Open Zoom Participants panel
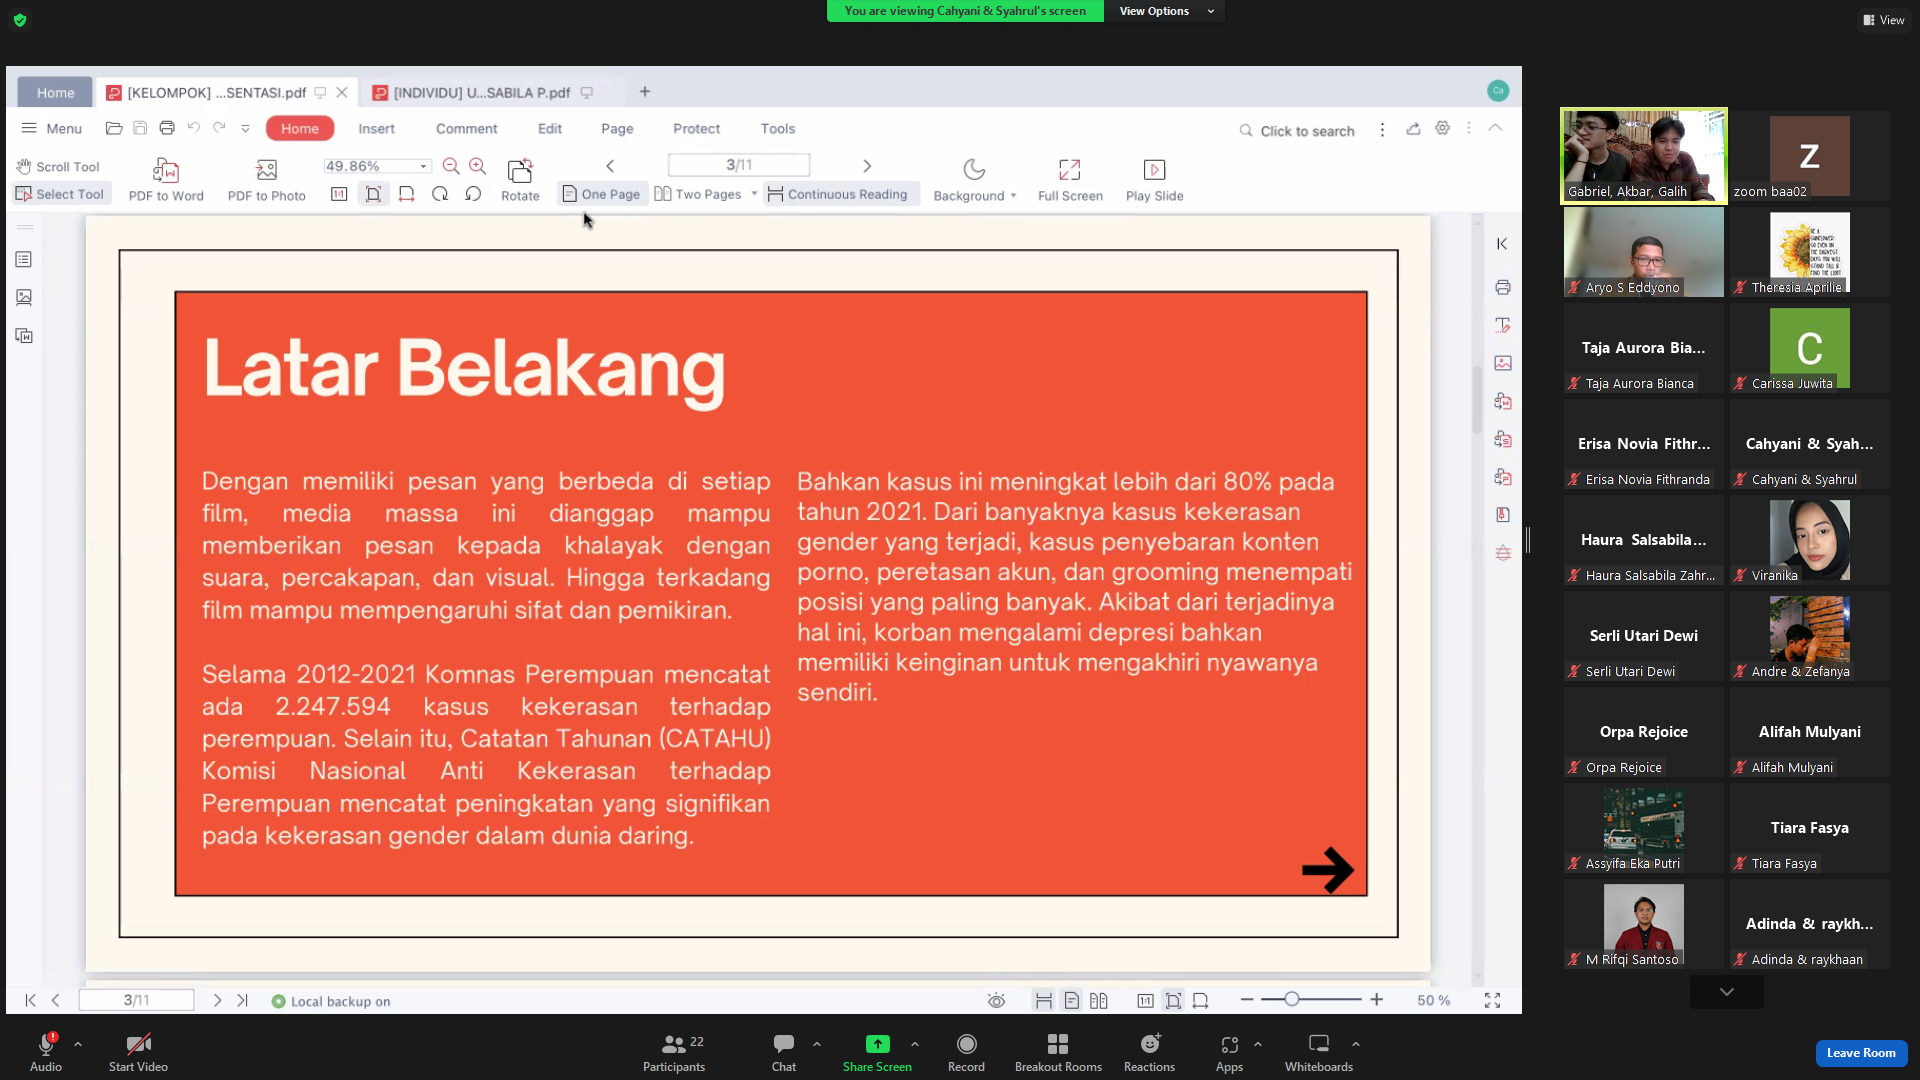This screenshot has width=1920, height=1080. 674,1053
